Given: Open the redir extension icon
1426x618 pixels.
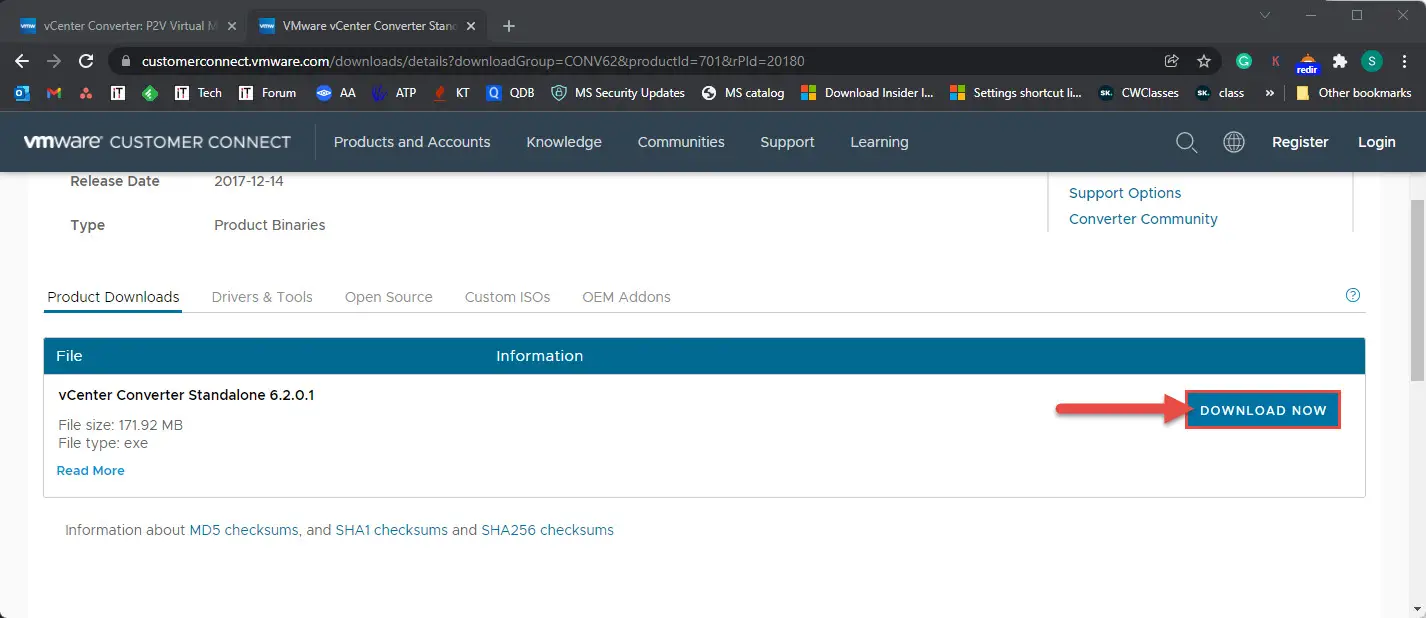Looking at the screenshot, I should coord(1307,62).
